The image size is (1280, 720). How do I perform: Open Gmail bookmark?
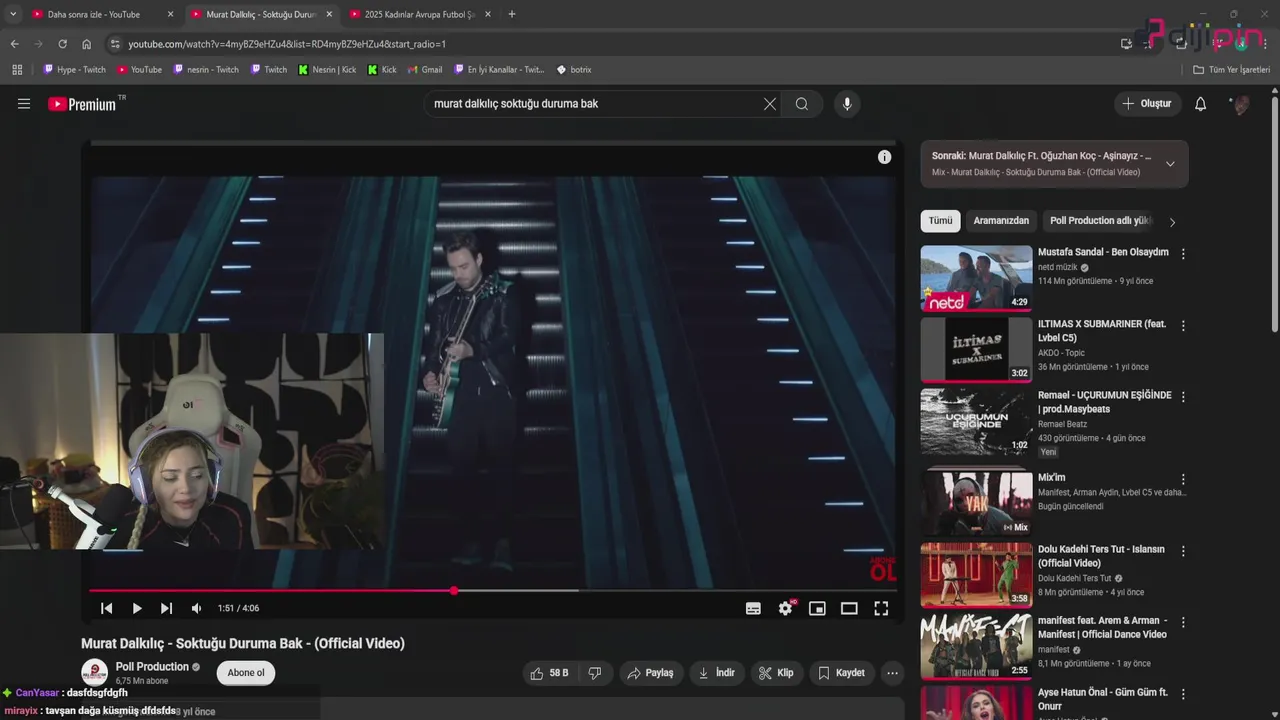point(425,70)
